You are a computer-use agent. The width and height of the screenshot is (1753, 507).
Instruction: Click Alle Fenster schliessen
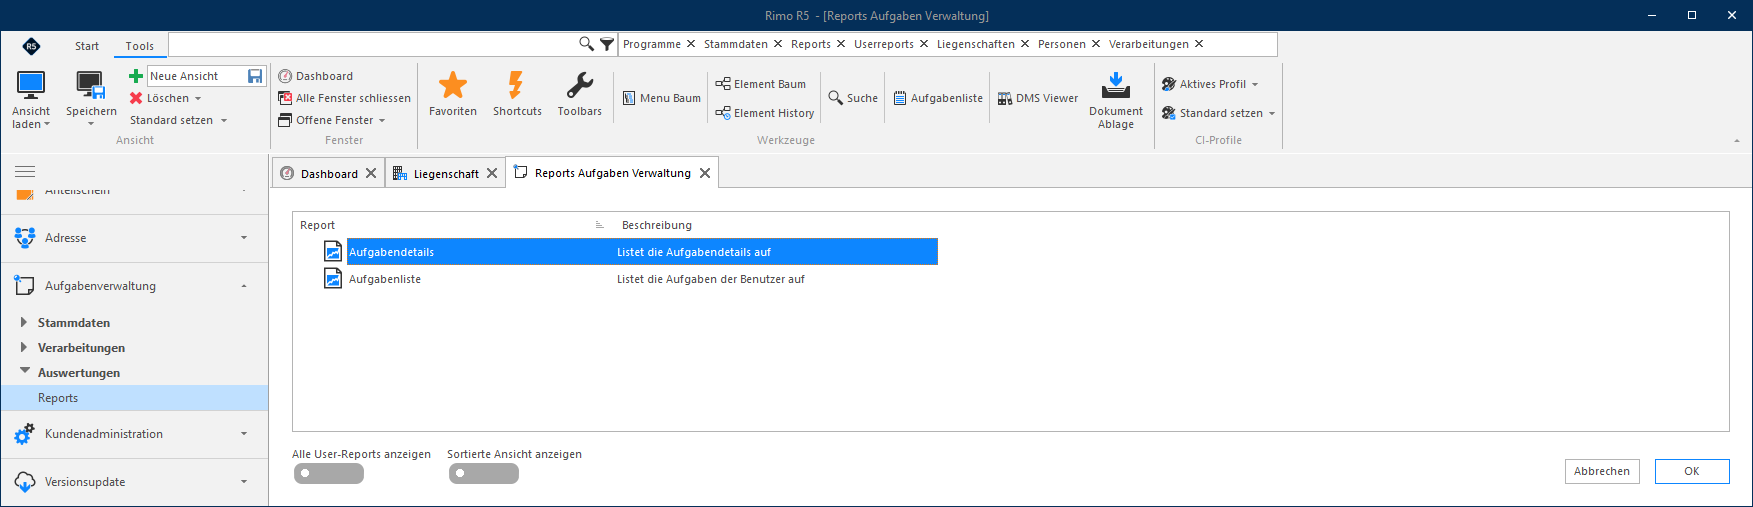click(x=345, y=98)
